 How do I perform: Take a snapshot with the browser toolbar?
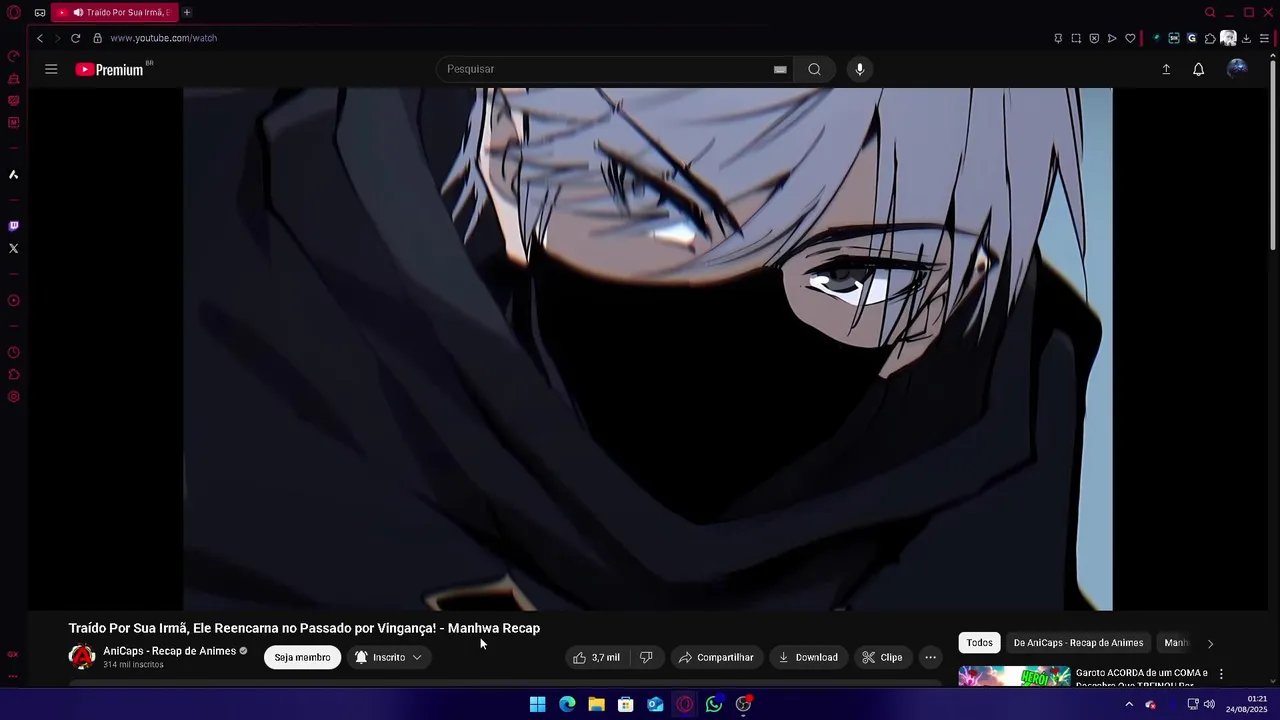(x=1076, y=38)
